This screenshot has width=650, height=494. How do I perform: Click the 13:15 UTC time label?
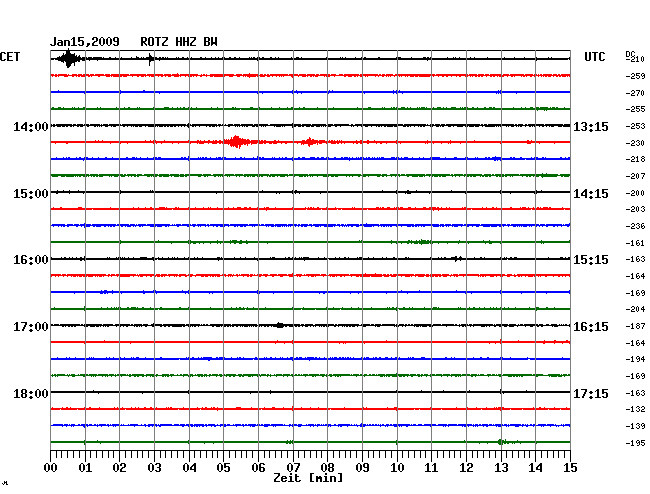591,126
